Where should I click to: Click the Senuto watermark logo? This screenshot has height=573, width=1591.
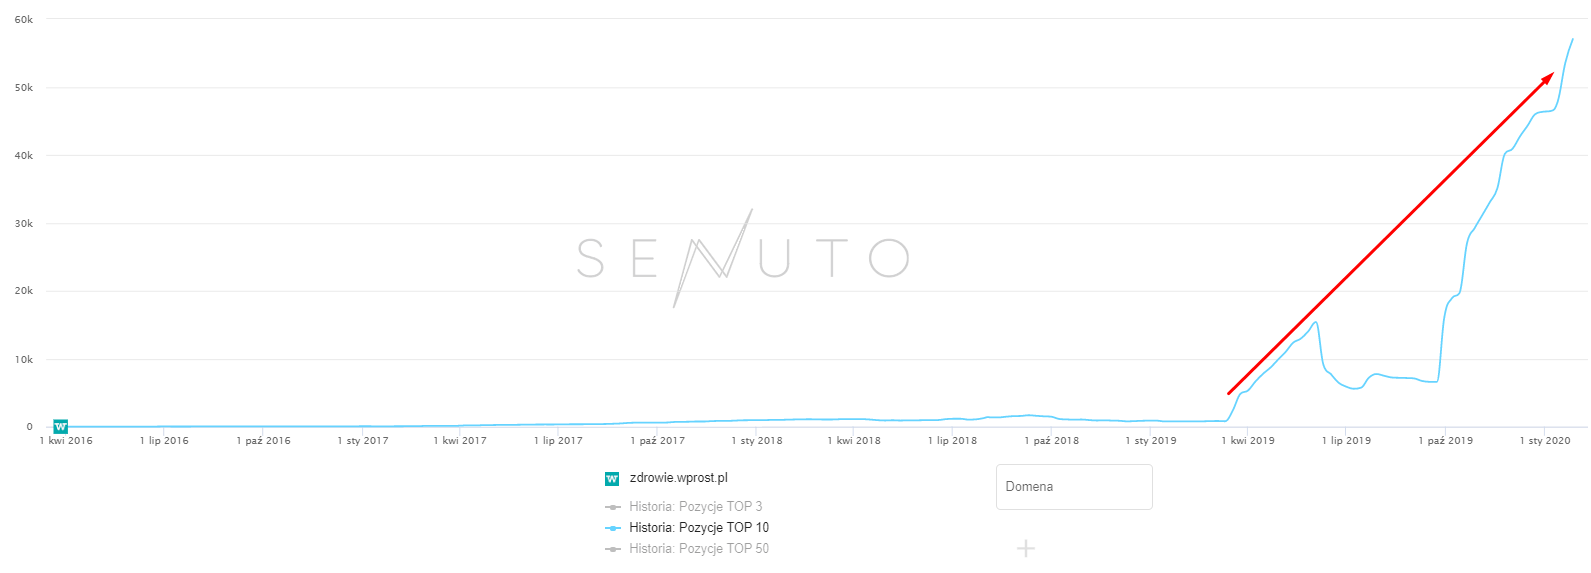[x=742, y=258]
